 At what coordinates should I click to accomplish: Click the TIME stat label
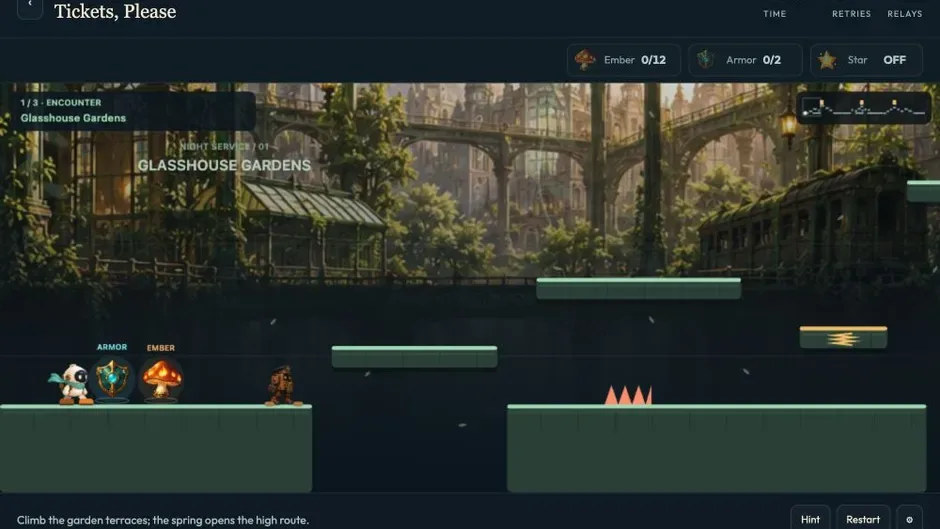coord(775,14)
